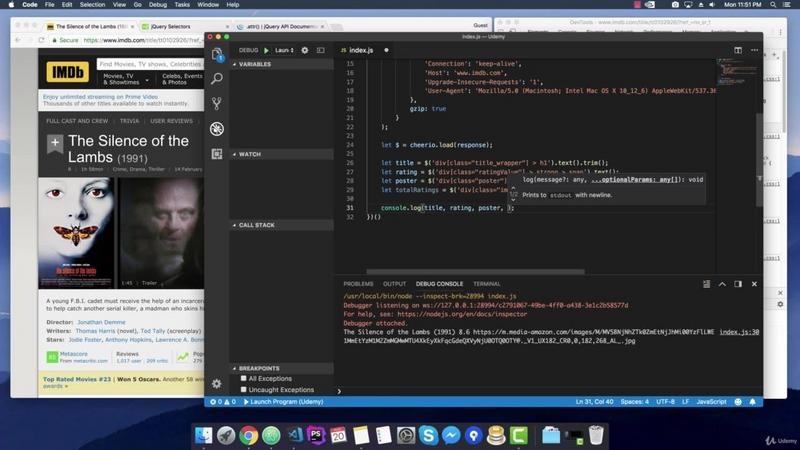Move panel position icon

coord(738,284)
